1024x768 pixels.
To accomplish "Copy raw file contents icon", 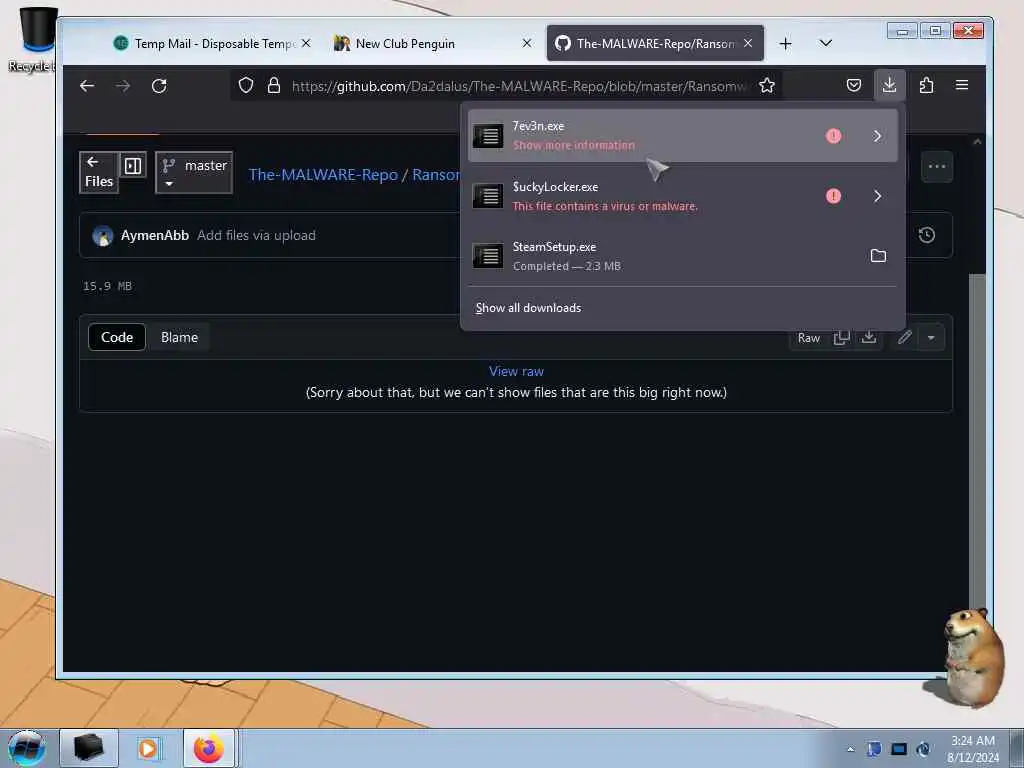I will pos(841,338).
